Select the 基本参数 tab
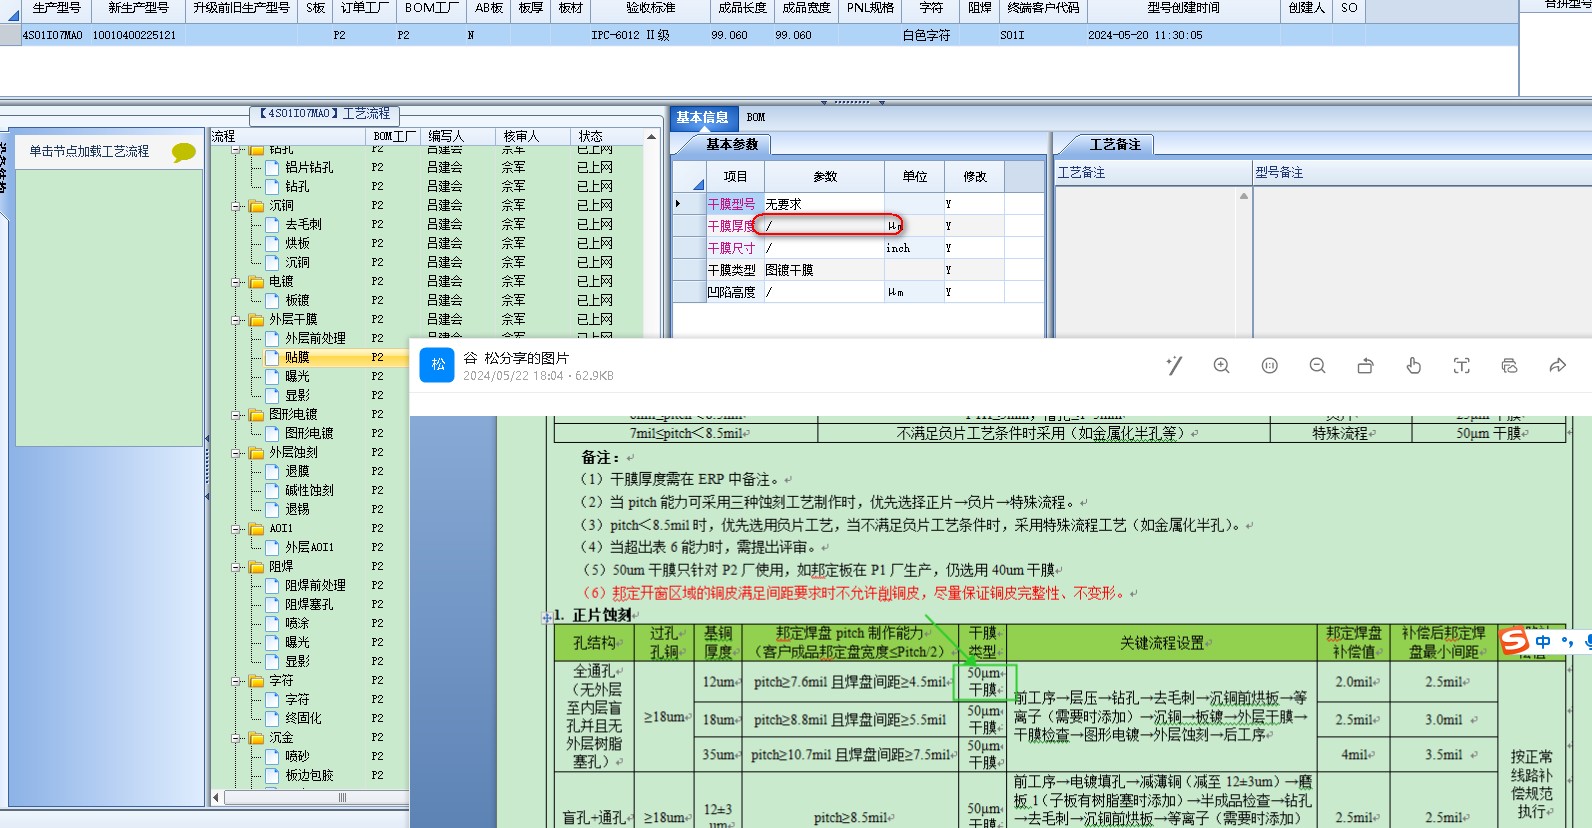This screenshot has height=828, width=1592. (x=732, y=145)
